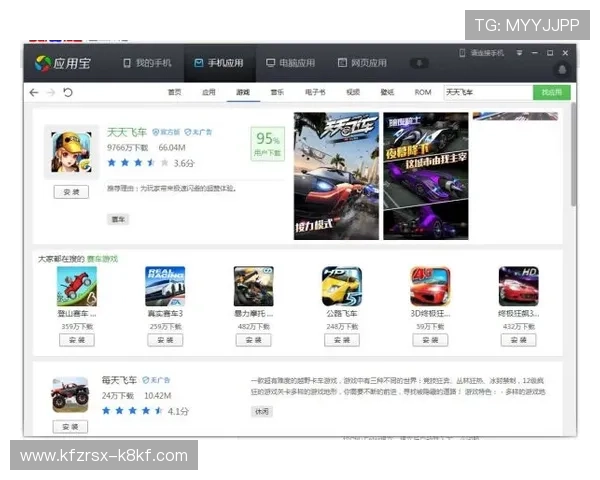Install 3D终极狂飙 with 59万 downloads

tap(430, 340)
